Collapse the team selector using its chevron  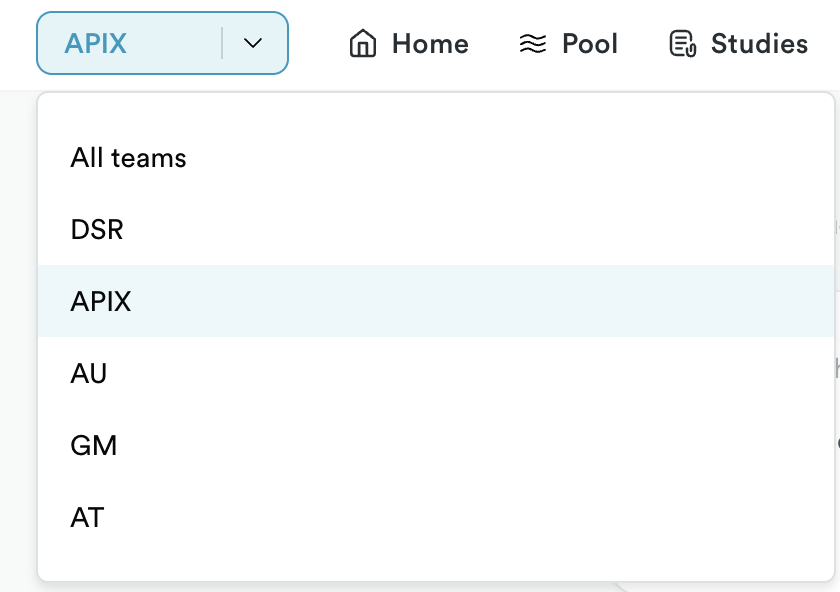(x=253, y=43)
